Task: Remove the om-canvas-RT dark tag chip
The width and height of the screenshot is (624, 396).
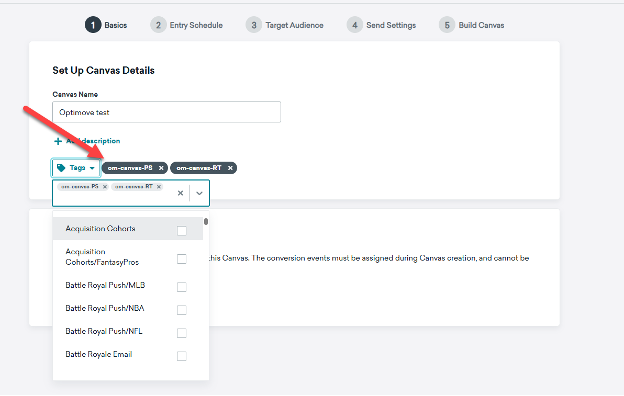Action: tap(230, 168)
